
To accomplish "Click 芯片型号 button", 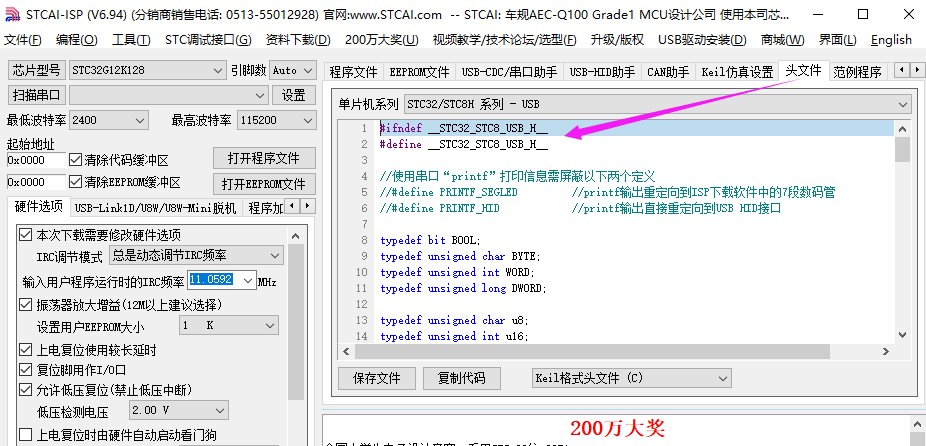I will [37, 70].
